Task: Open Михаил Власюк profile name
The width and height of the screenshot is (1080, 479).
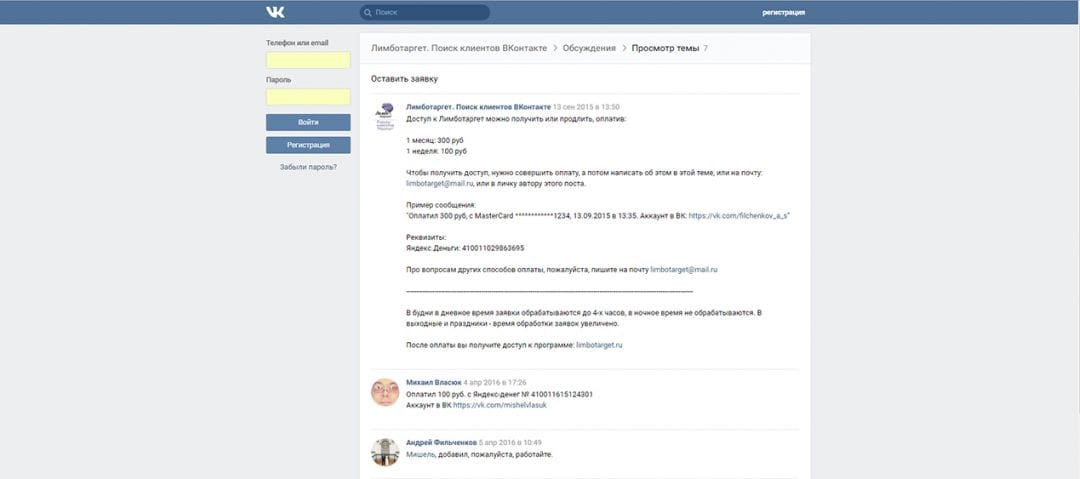Action: 433,382
